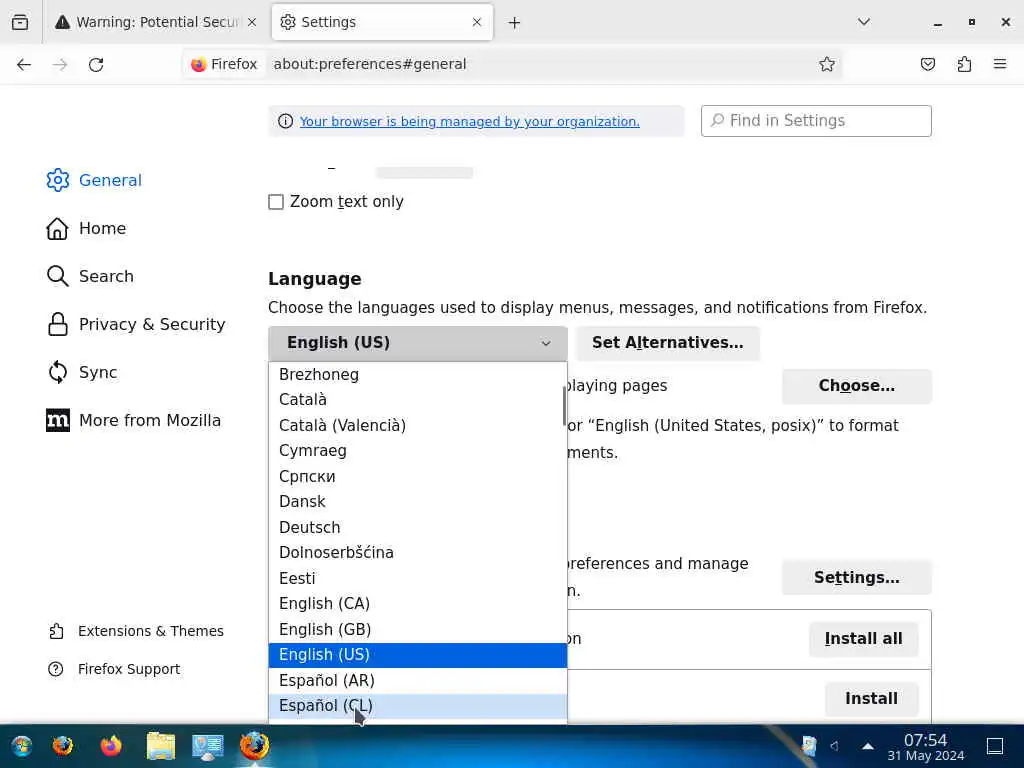Click the language list scrollbar thumb
The image size is (1024, 768).
564,406
